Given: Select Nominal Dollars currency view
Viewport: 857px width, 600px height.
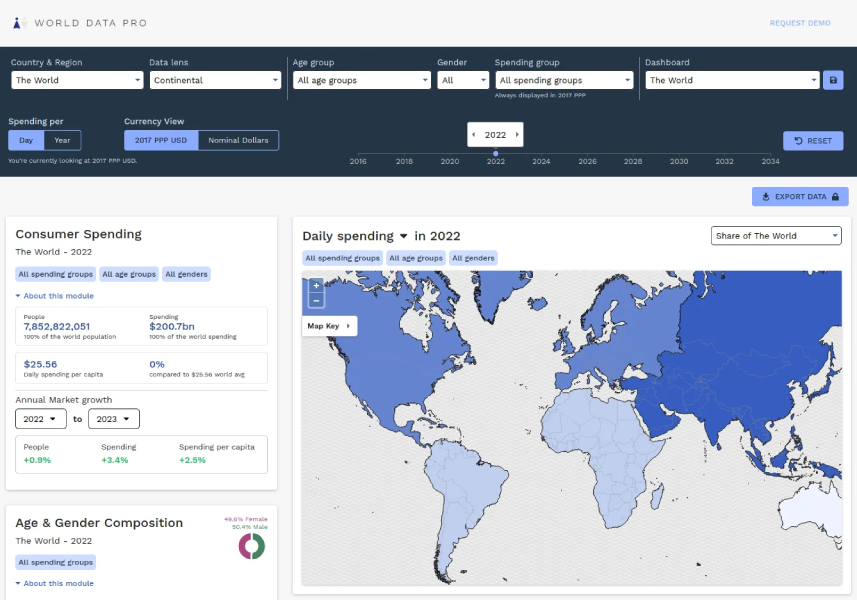Looking at the screenshot, I should [238, 141].
